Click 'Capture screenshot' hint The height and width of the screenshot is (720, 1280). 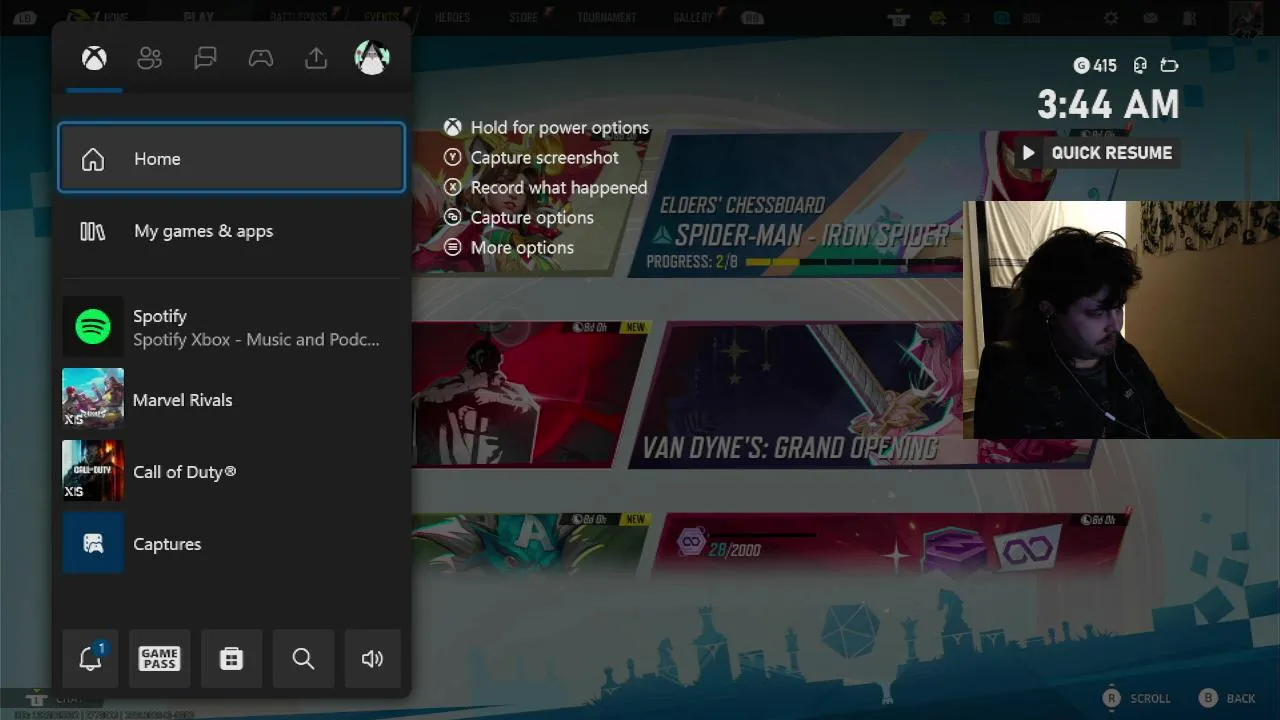pyautogui.click(x=545, y=158)
